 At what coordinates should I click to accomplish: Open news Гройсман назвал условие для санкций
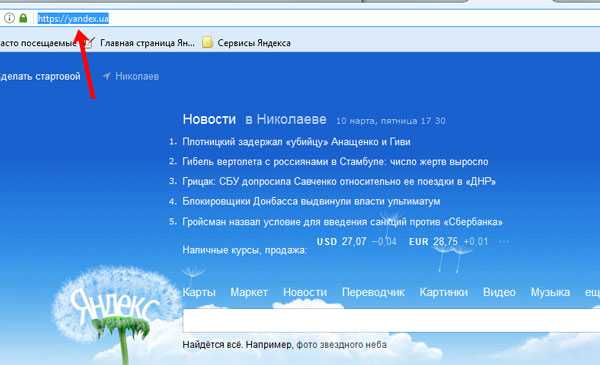(342, 222)
